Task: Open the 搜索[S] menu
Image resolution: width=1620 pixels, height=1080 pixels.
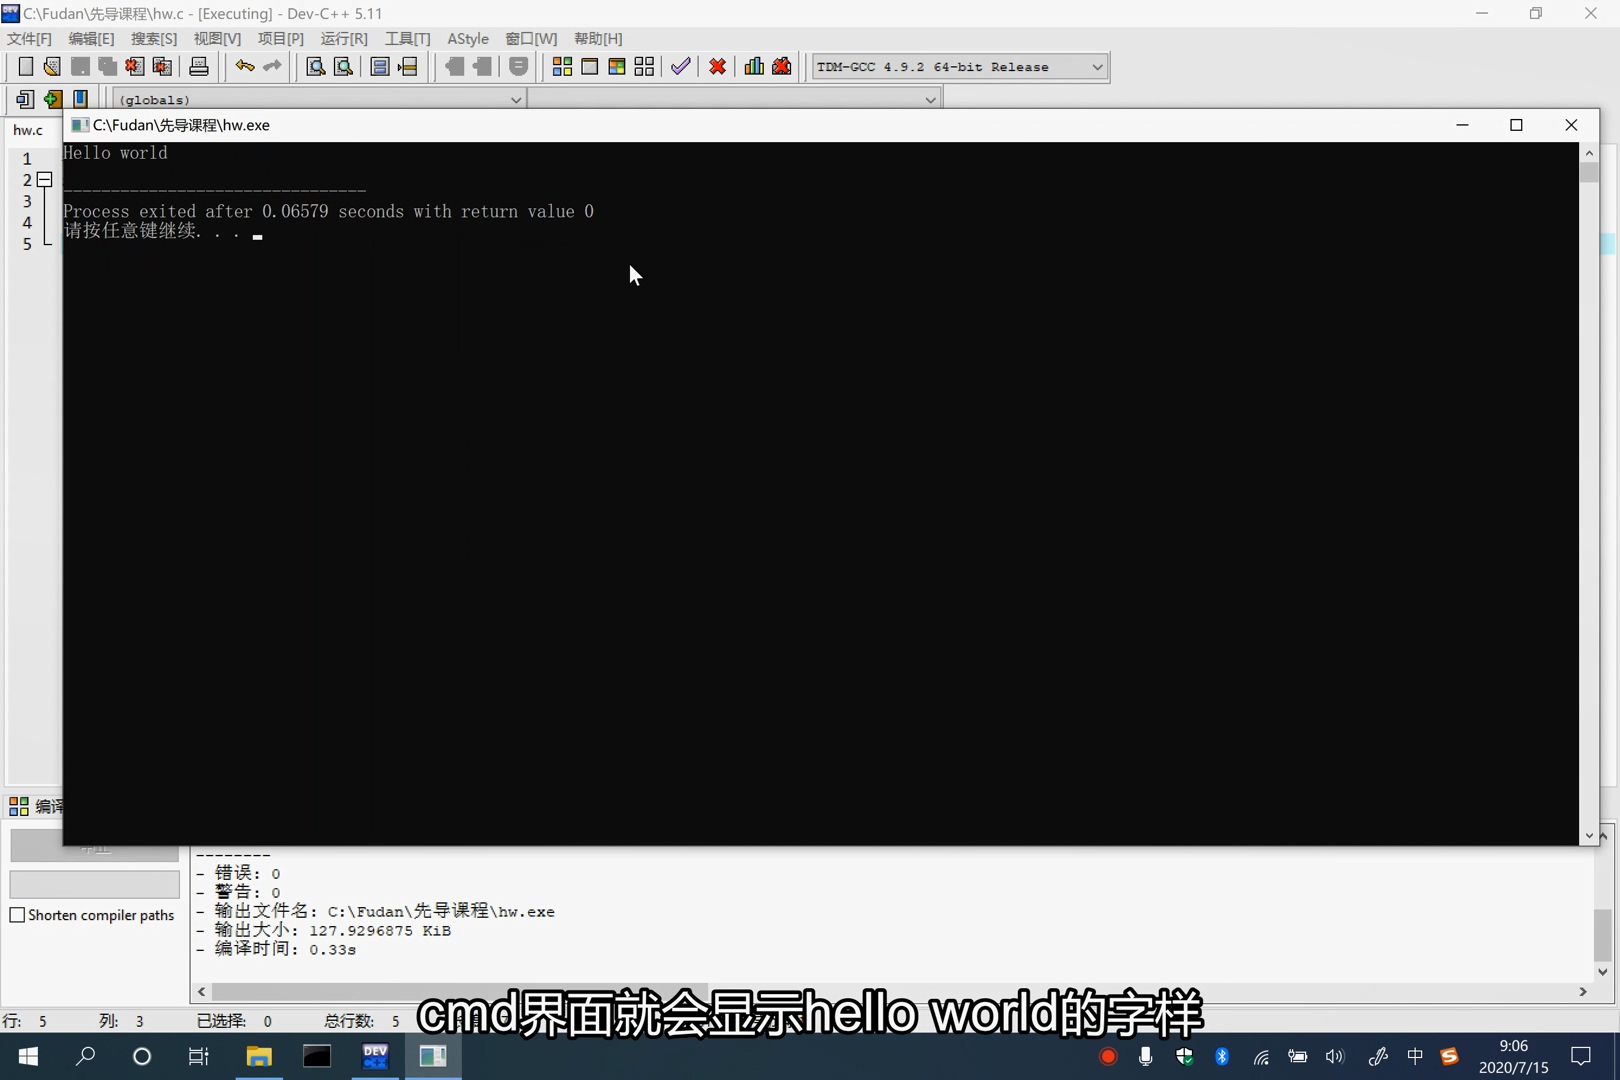Action: [154, 38]
